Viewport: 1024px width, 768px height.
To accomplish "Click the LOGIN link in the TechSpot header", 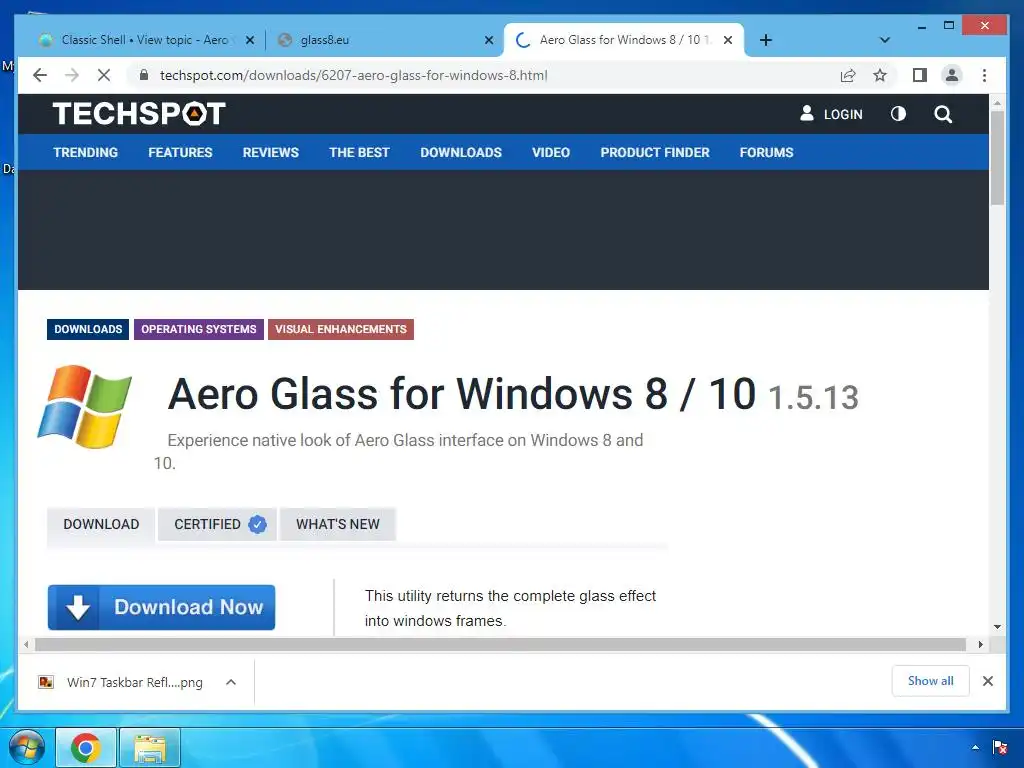I will (x=831, y=114).
